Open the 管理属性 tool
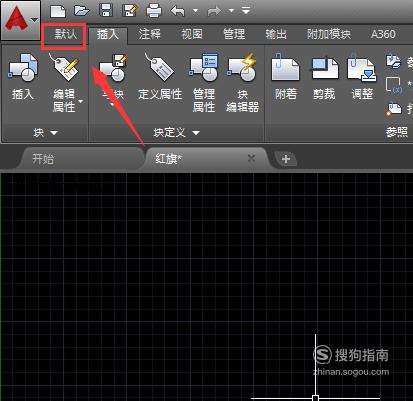The height and width of the screenshot is (401, 413). click(204, 83)
